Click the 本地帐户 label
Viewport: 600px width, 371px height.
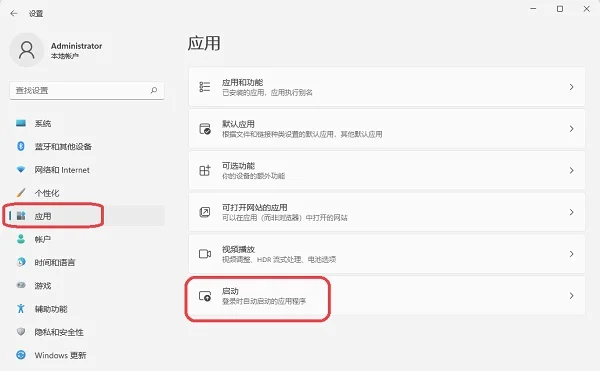coord(65,56)
